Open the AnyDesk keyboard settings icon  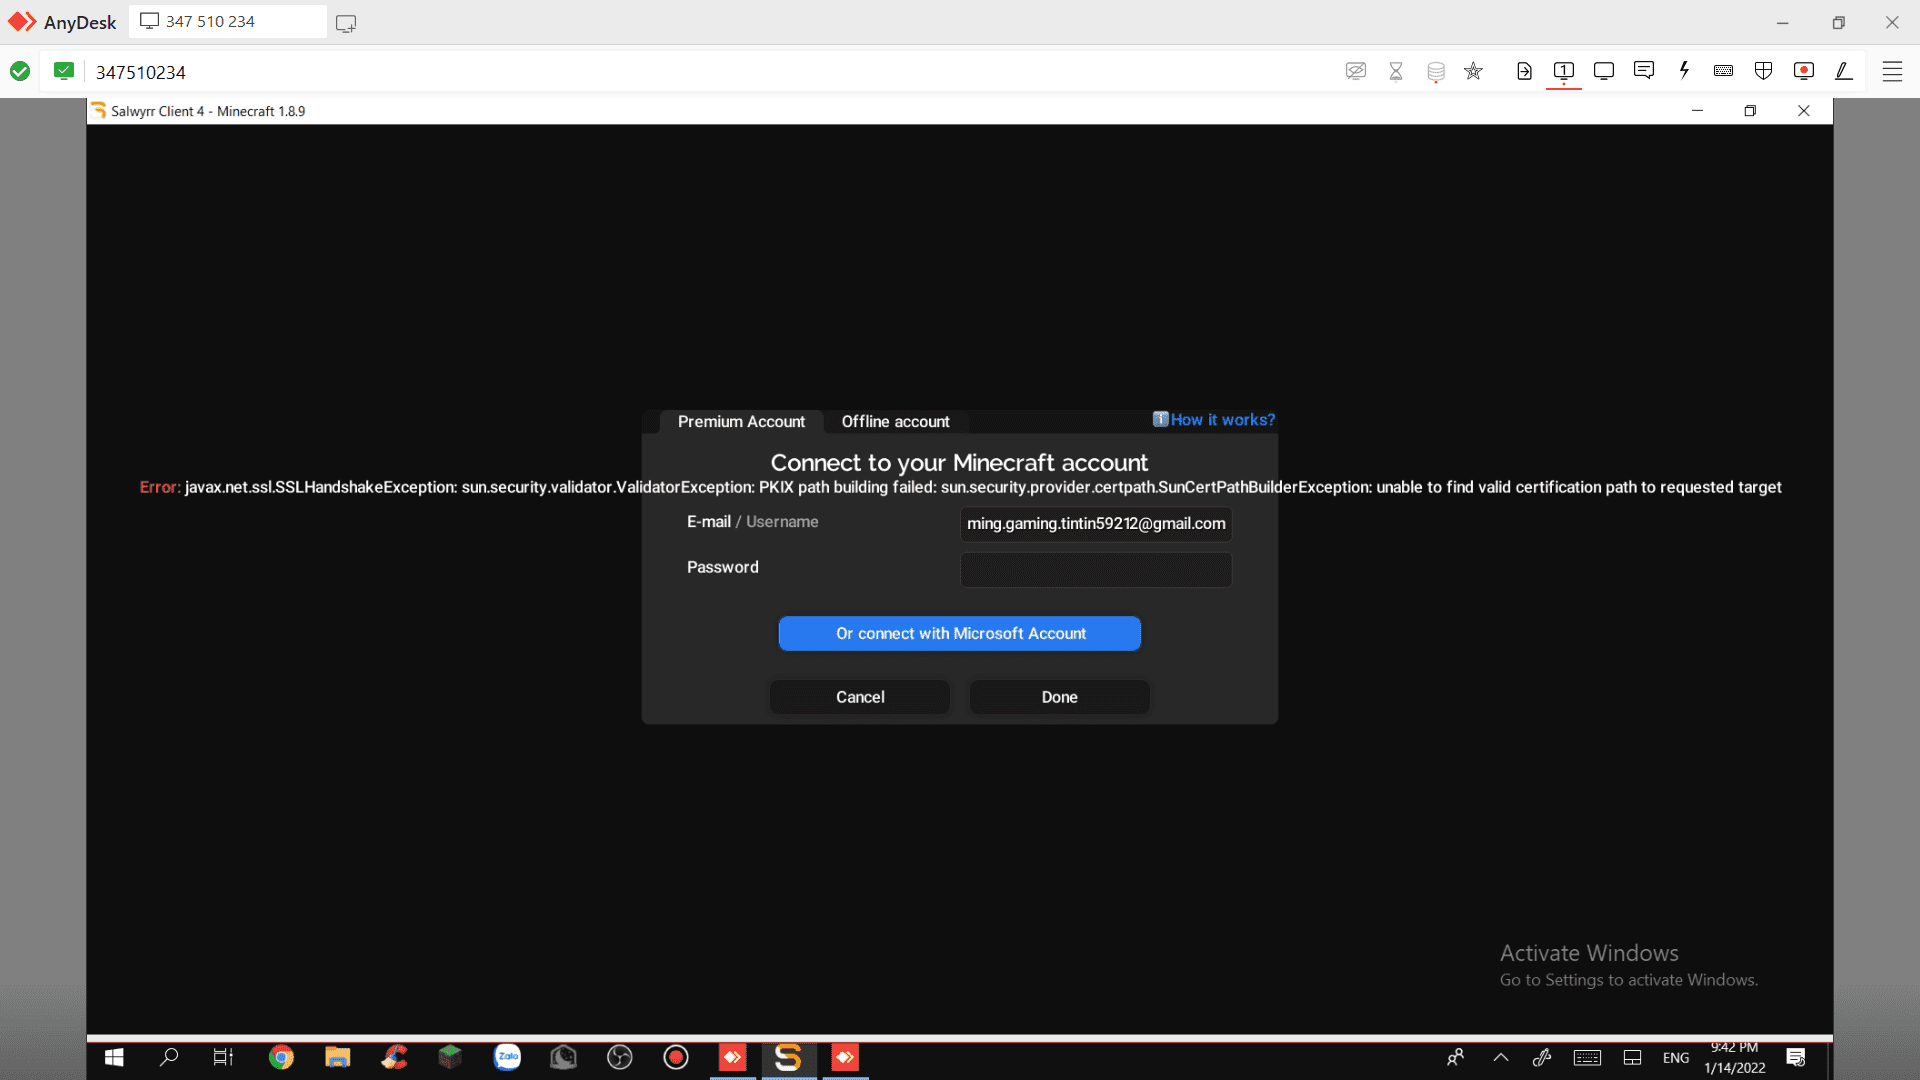(1723, 71)
